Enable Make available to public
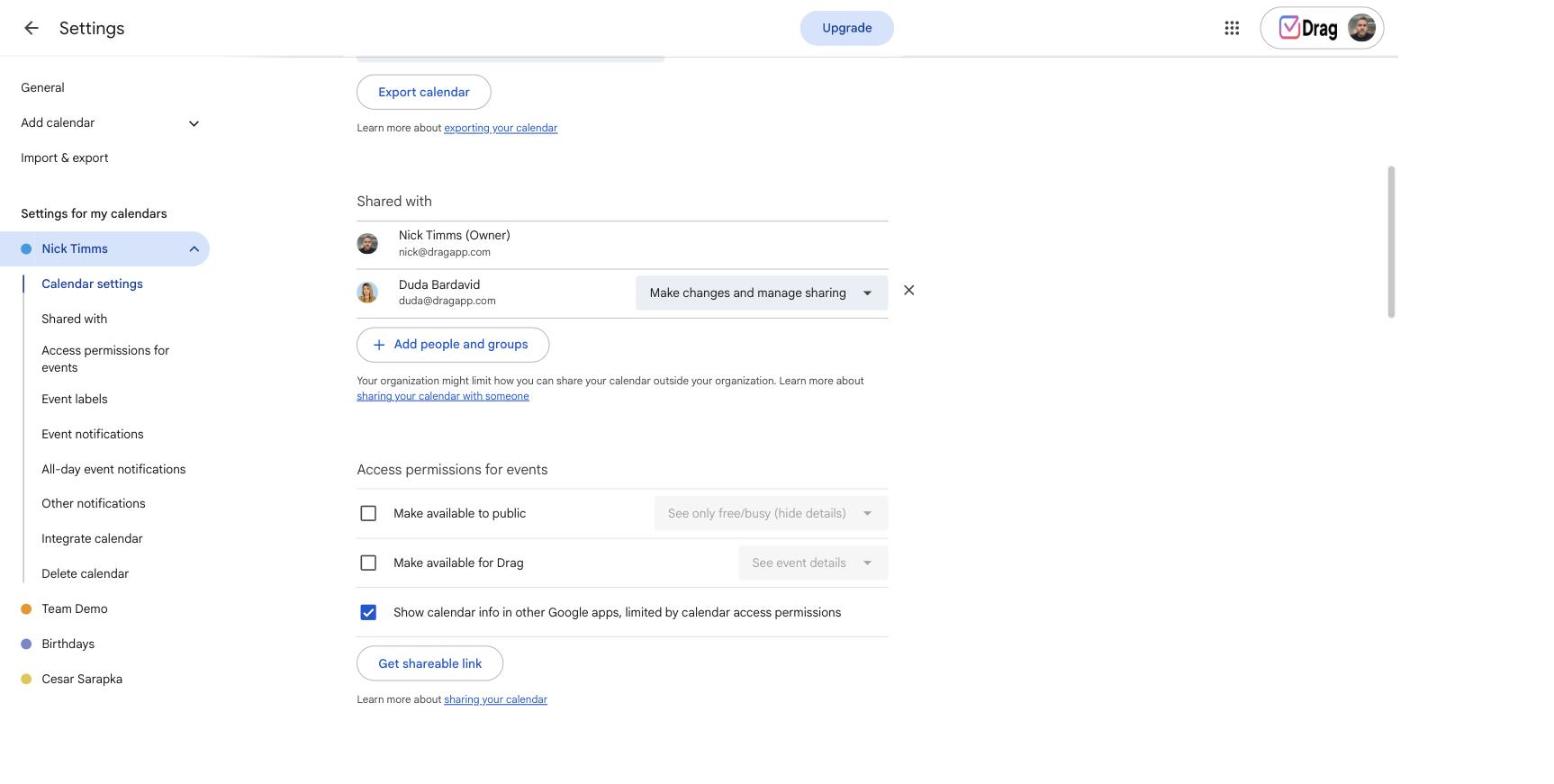1554x784 pixels. (x=368, y=513)
